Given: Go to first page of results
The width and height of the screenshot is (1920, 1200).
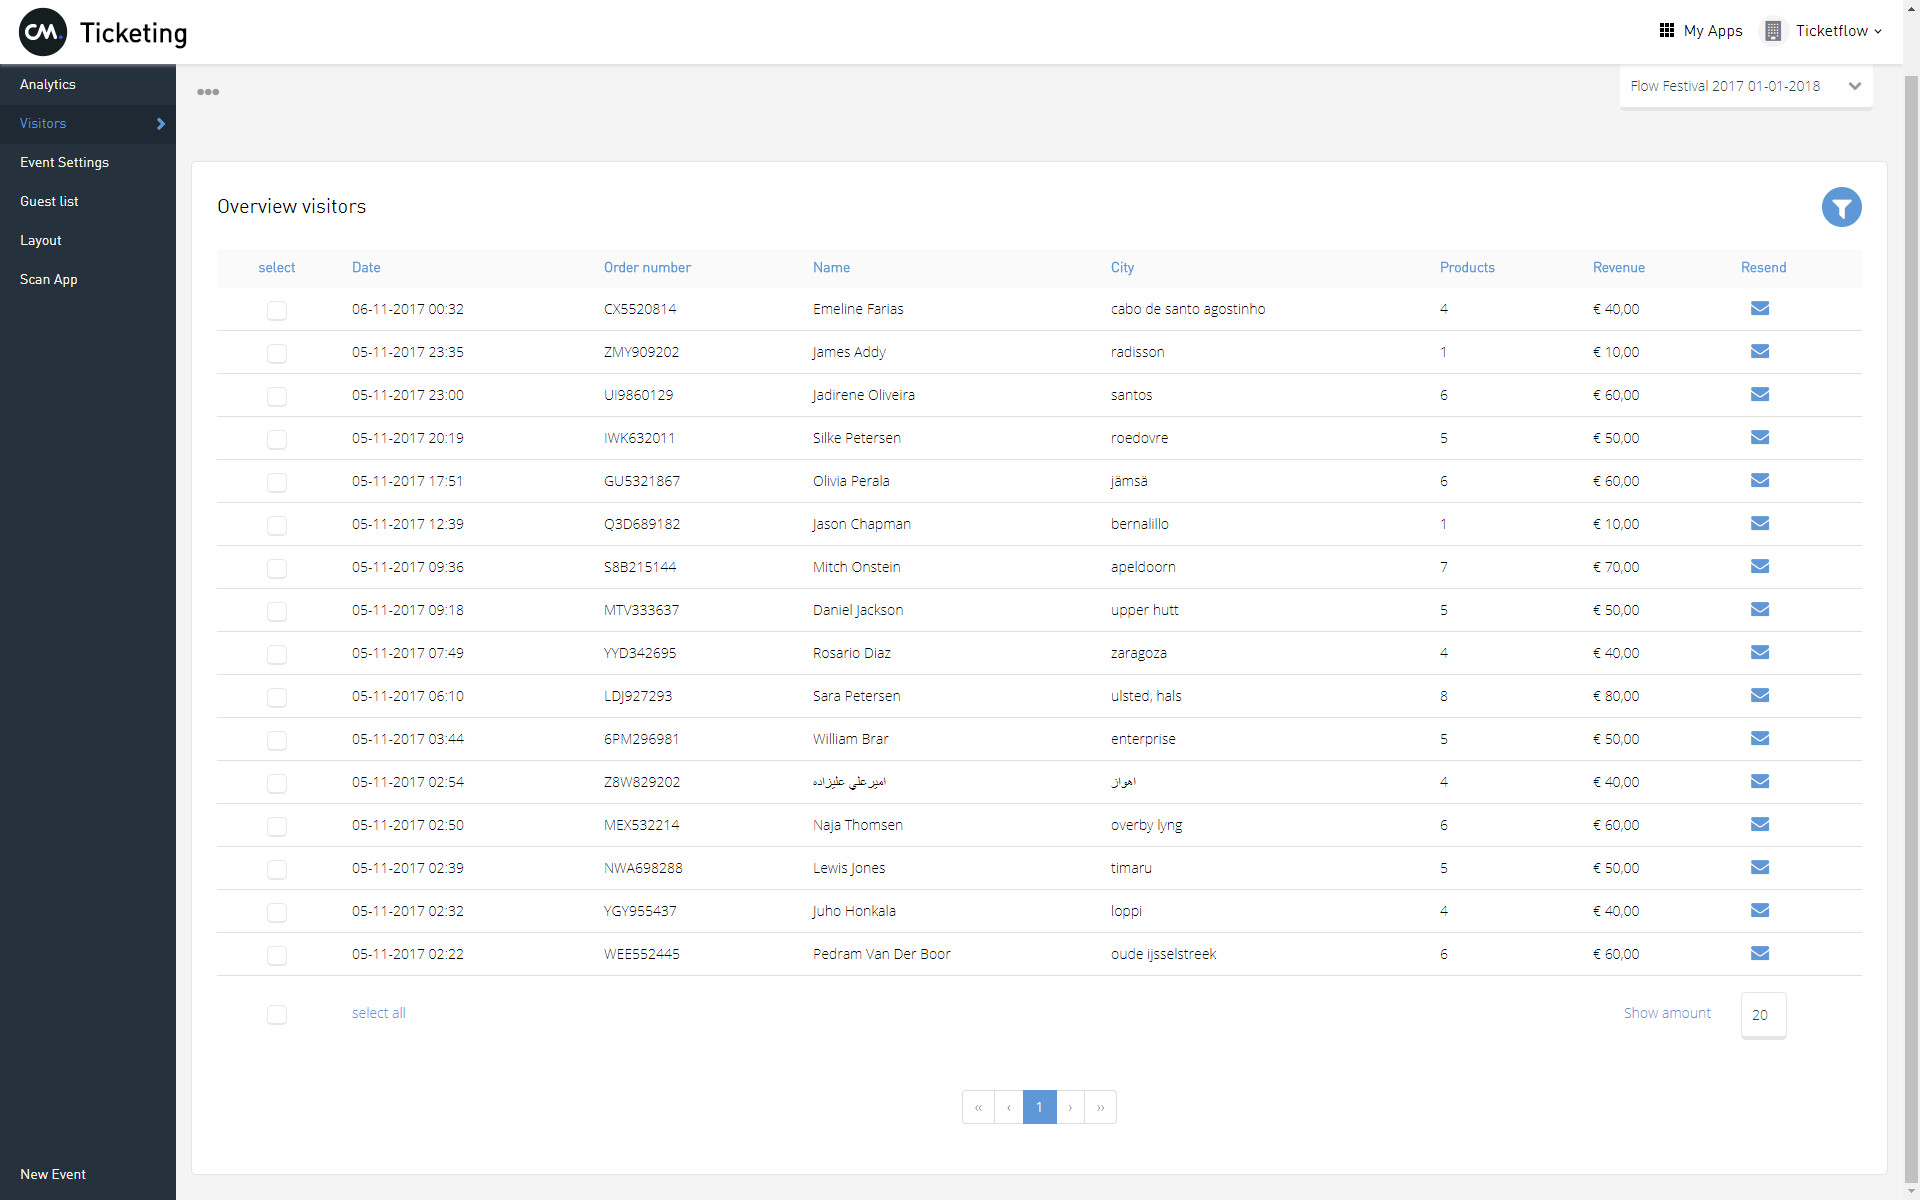Looking at the screenshot, I should click(978, 1107).
